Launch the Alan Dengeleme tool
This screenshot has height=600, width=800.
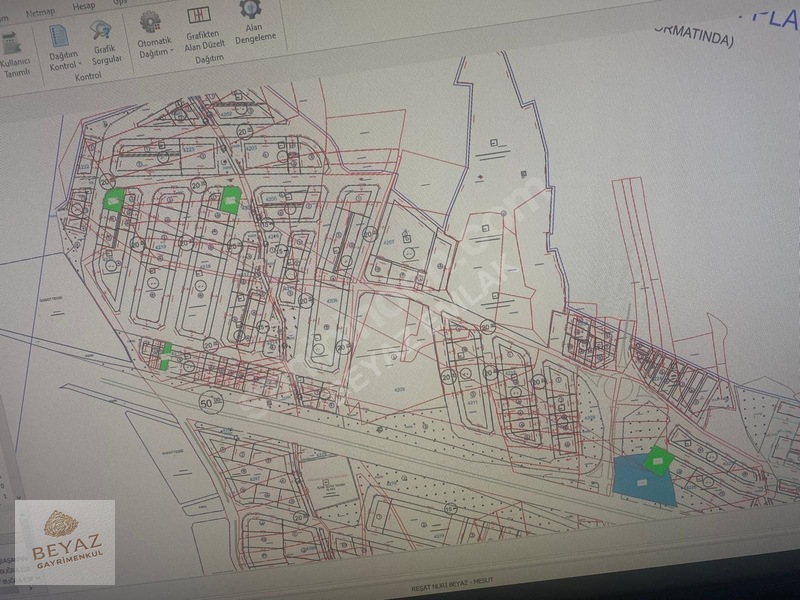coord(254,22)
